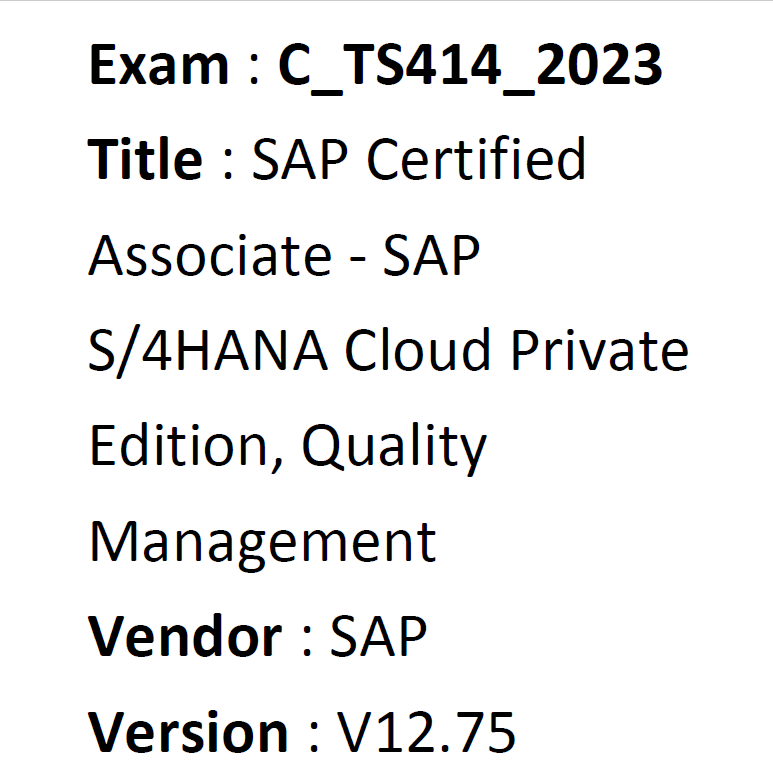The image size is (773, 768).
Task: Click the bold 'Title' label
Action: point(145,158)
